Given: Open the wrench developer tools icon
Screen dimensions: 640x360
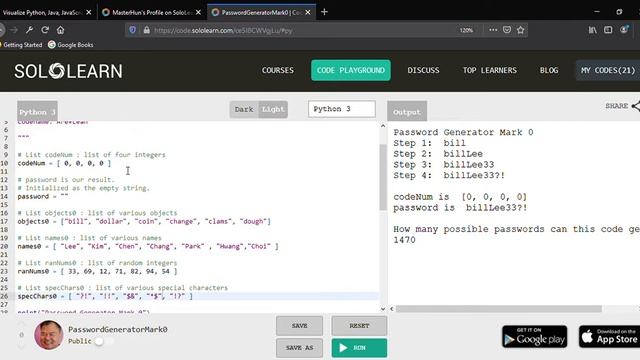Looking at the screenshot, I should point(29,30).
